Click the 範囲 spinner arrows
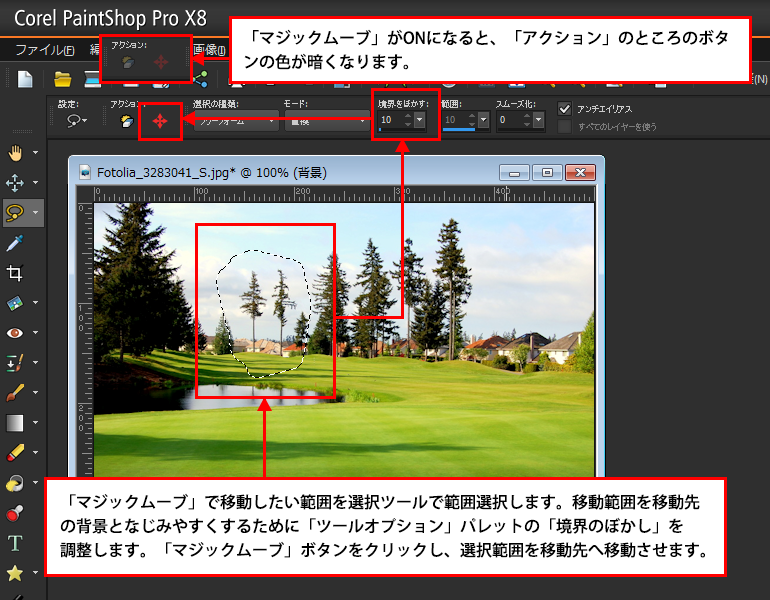This screenshot has width=770, height=600. [x=472, y=120]
